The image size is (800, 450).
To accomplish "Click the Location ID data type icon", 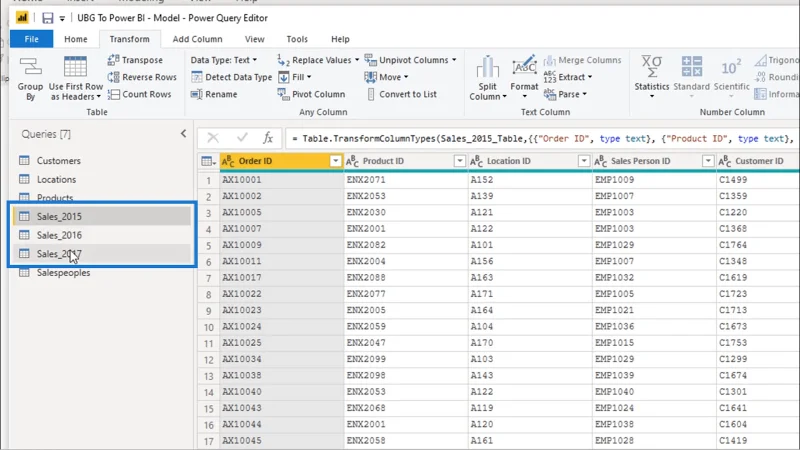I will 476,161.
